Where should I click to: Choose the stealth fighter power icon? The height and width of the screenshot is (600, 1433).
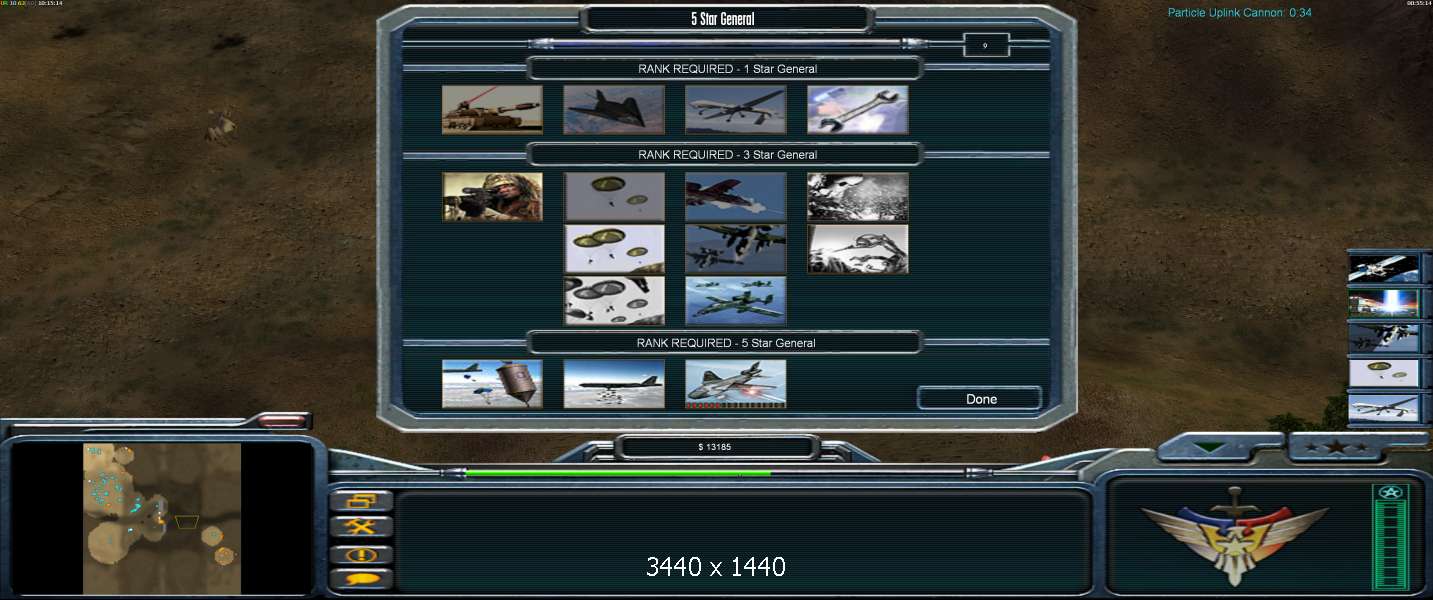tap(614, 110)
